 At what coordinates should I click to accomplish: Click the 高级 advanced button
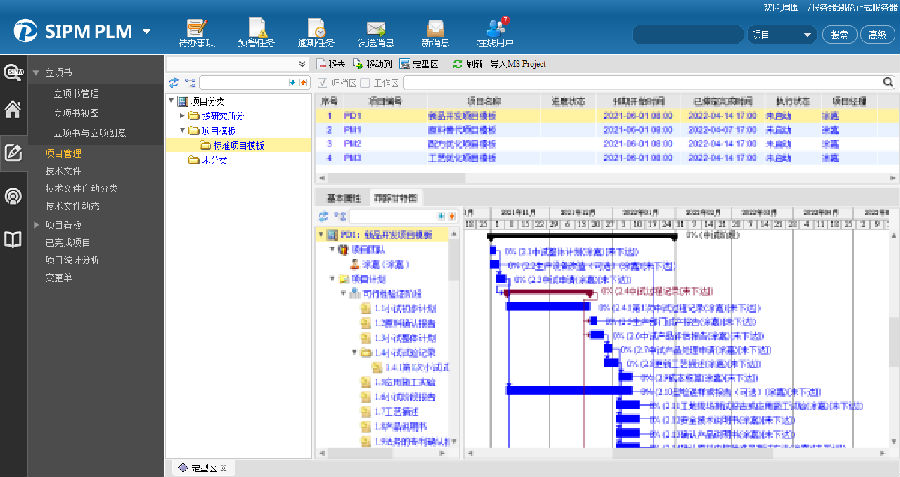click(x=877, y=34)
